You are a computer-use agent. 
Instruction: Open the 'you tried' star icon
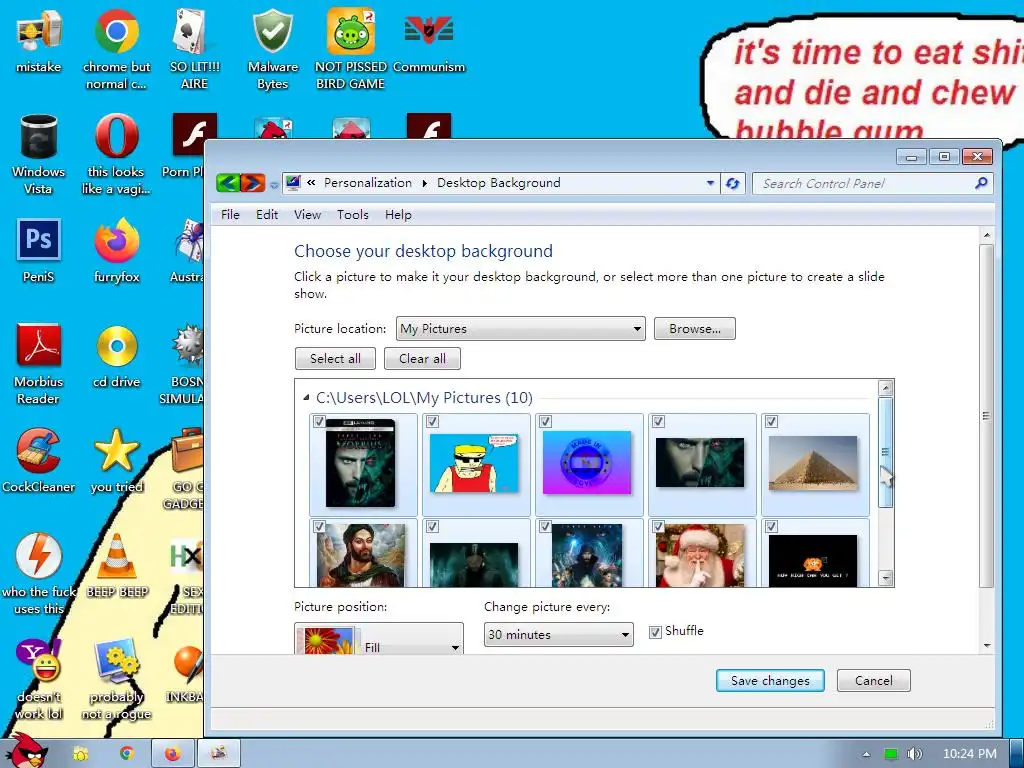pyautogui.click(x=116, y=461)
